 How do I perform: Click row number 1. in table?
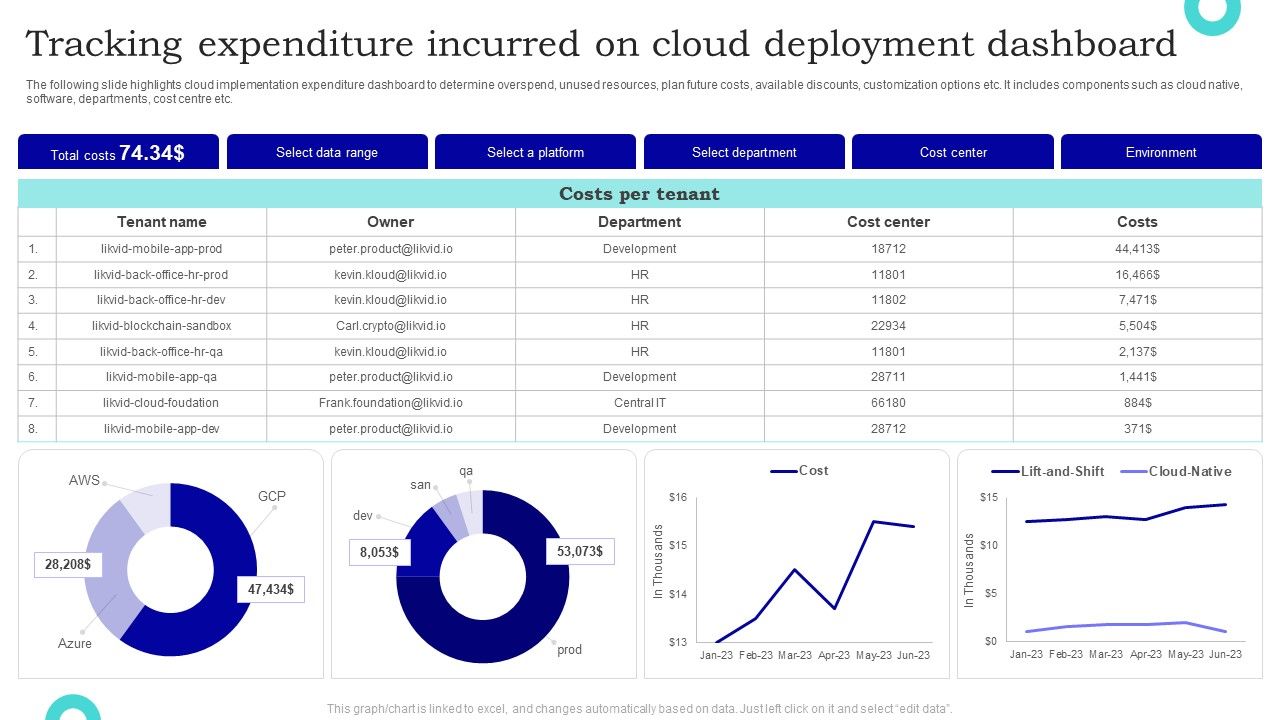click(x=33, y=249)
